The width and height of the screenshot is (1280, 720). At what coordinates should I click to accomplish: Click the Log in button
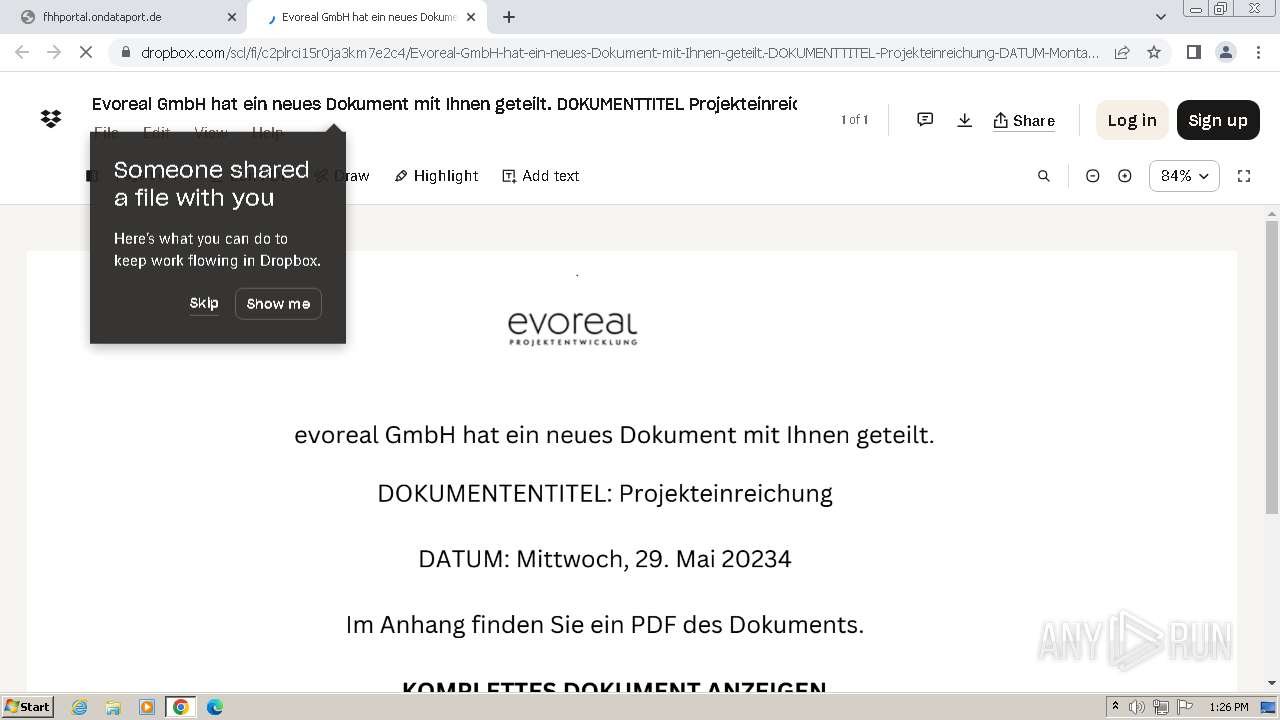(1132, 120)
